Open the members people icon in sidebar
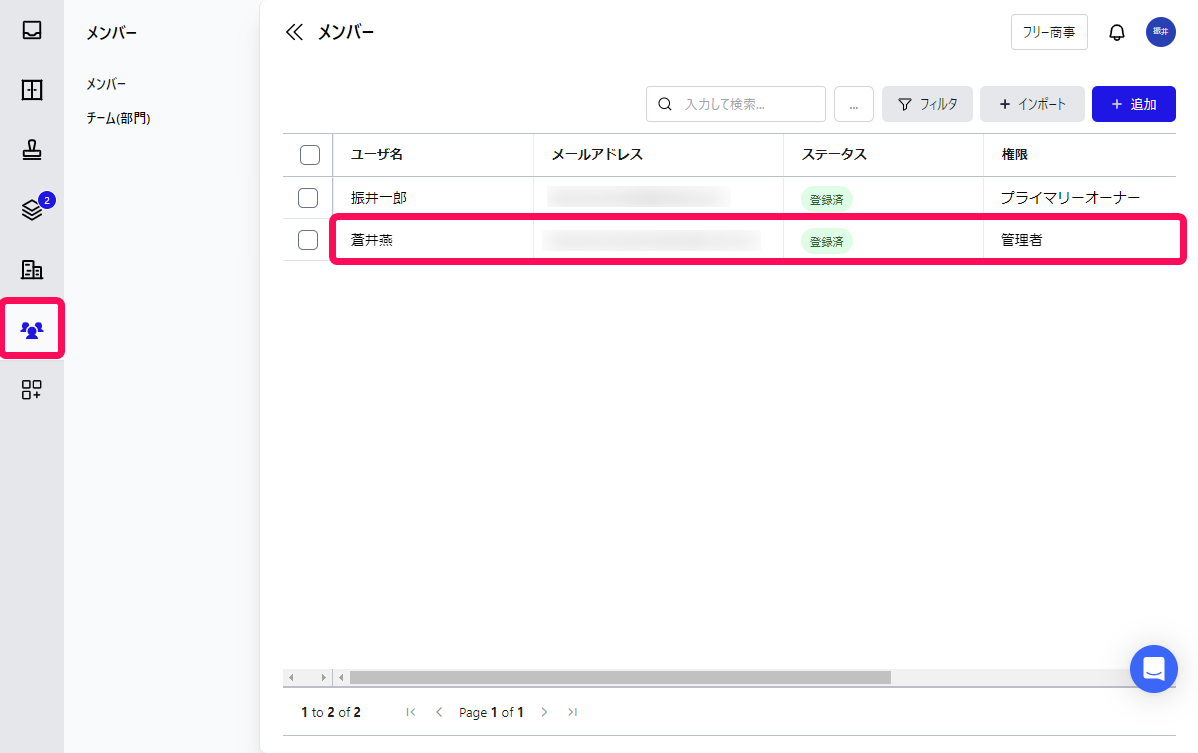The height and width of the screenshot is (753, 1198). [x=31, y=329]
